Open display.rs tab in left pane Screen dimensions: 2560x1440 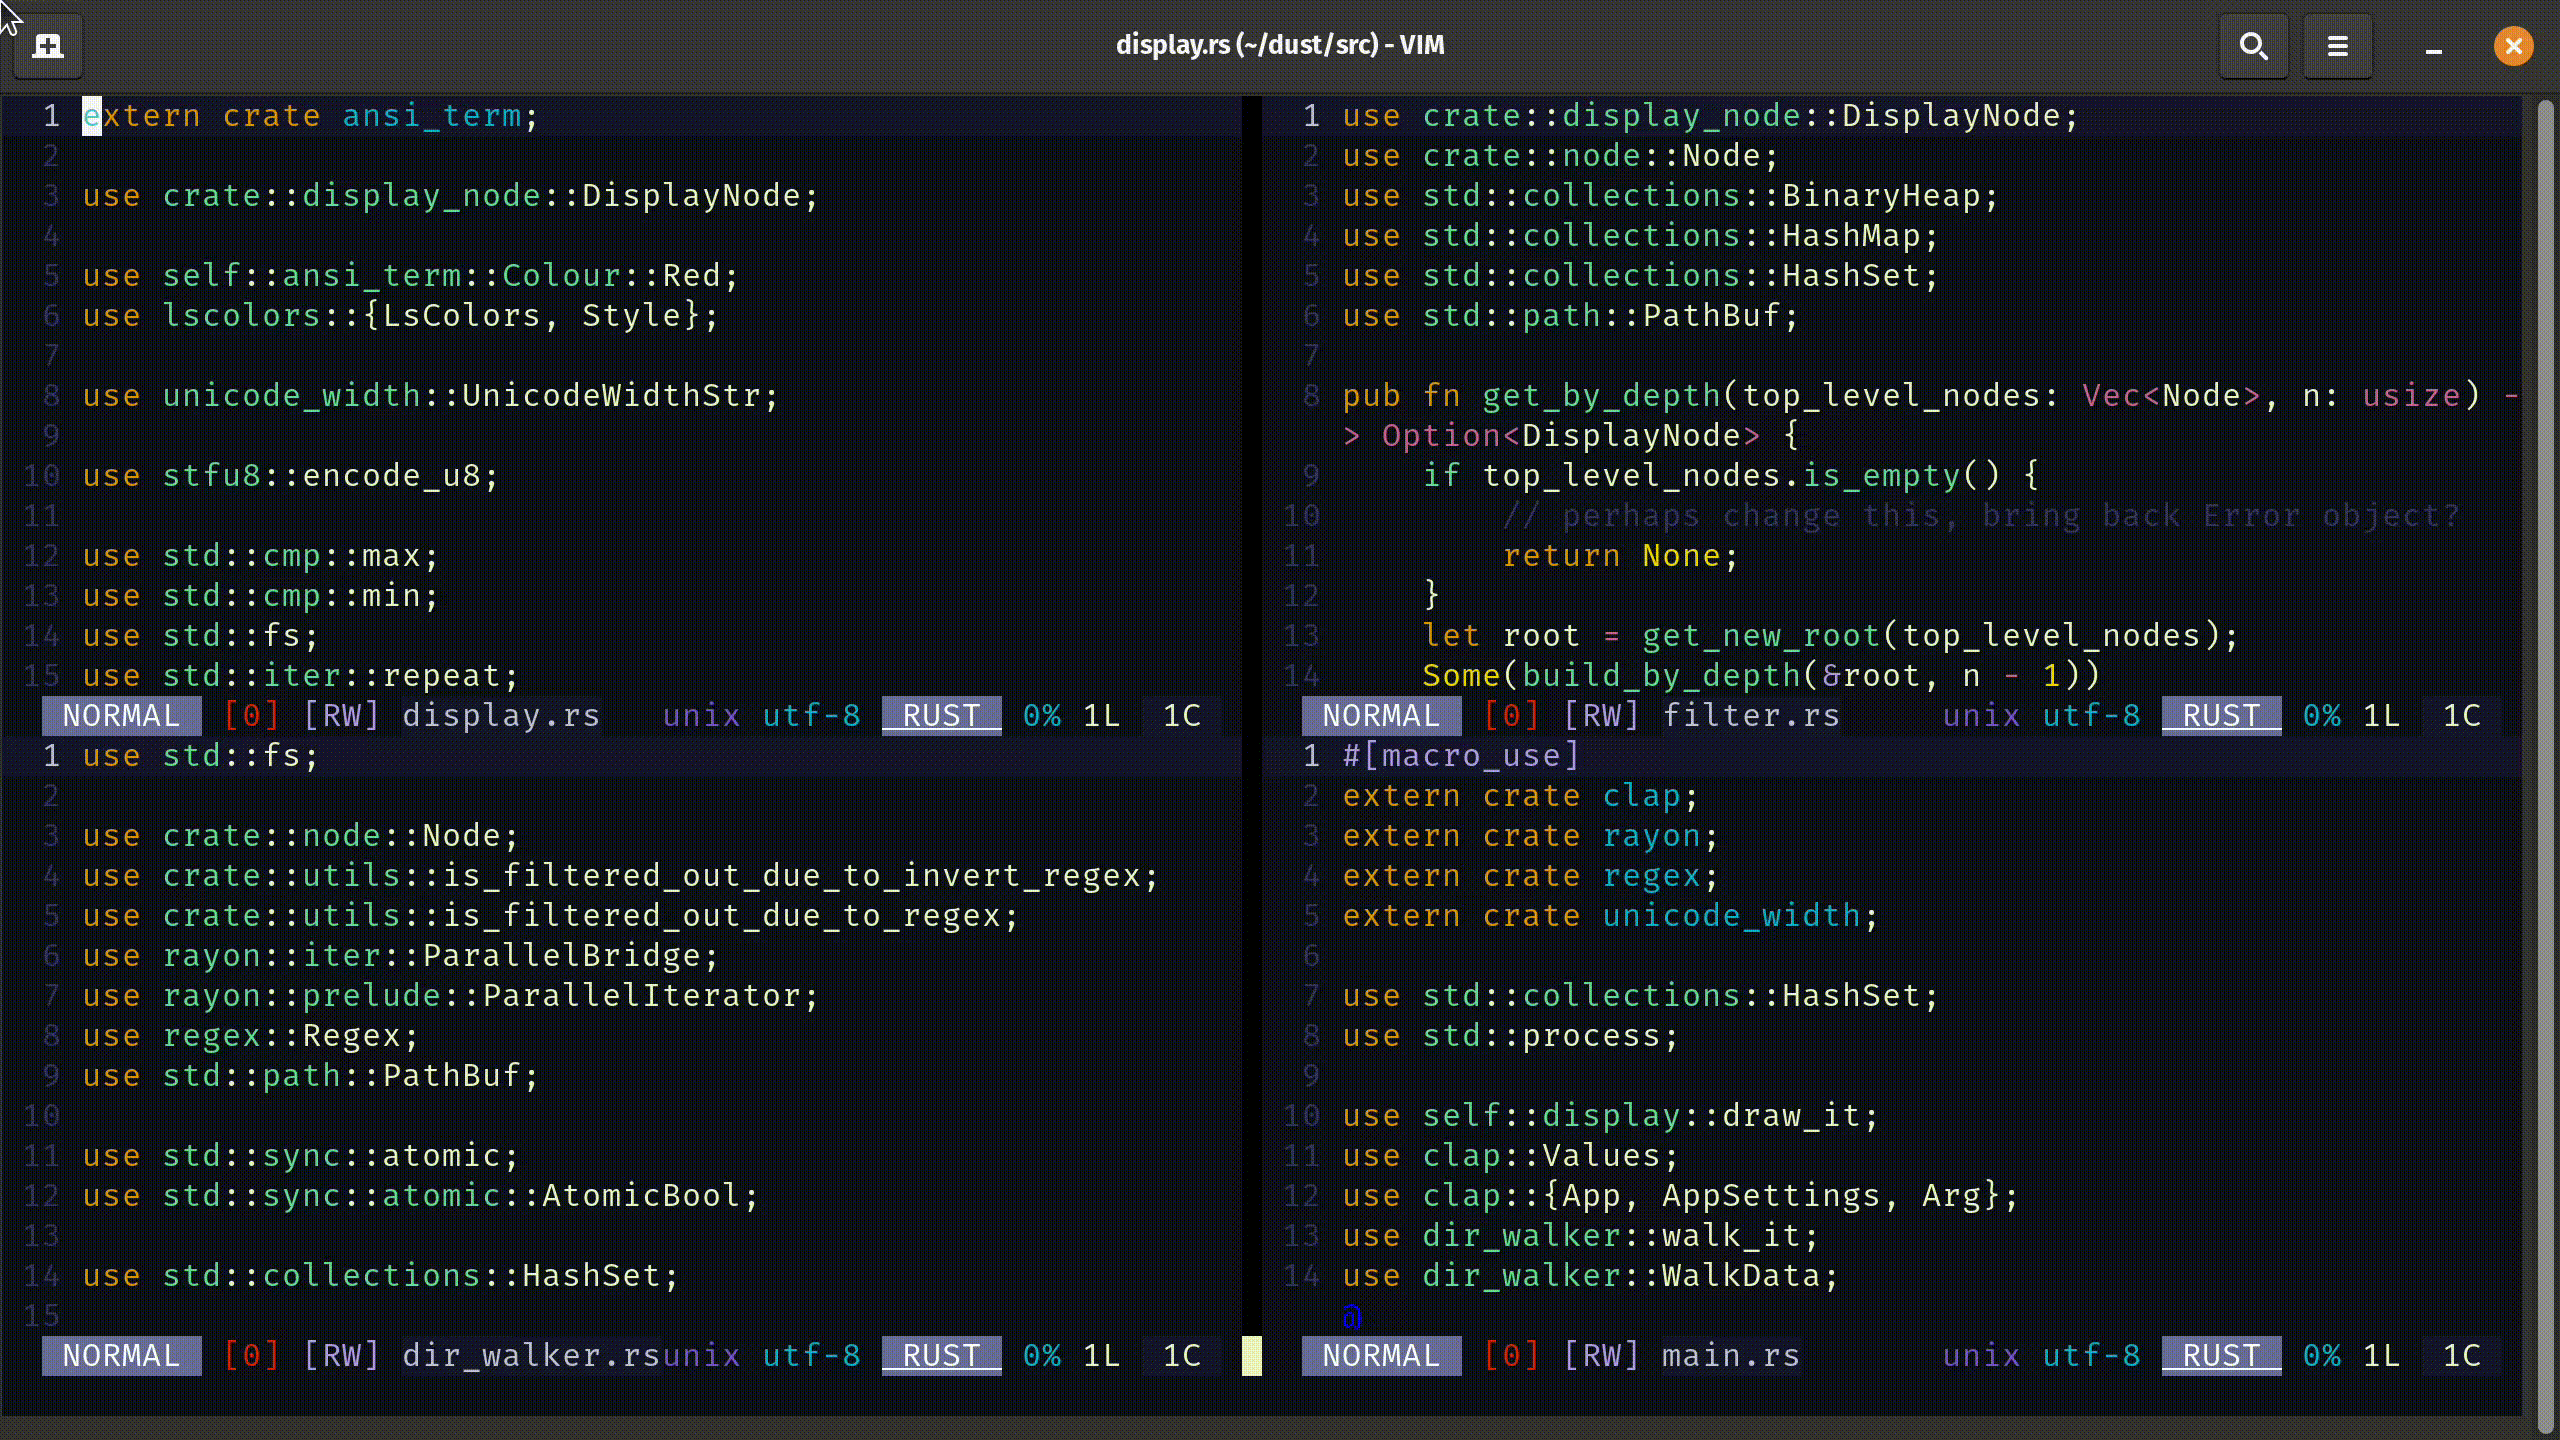[x=499, y=714]
